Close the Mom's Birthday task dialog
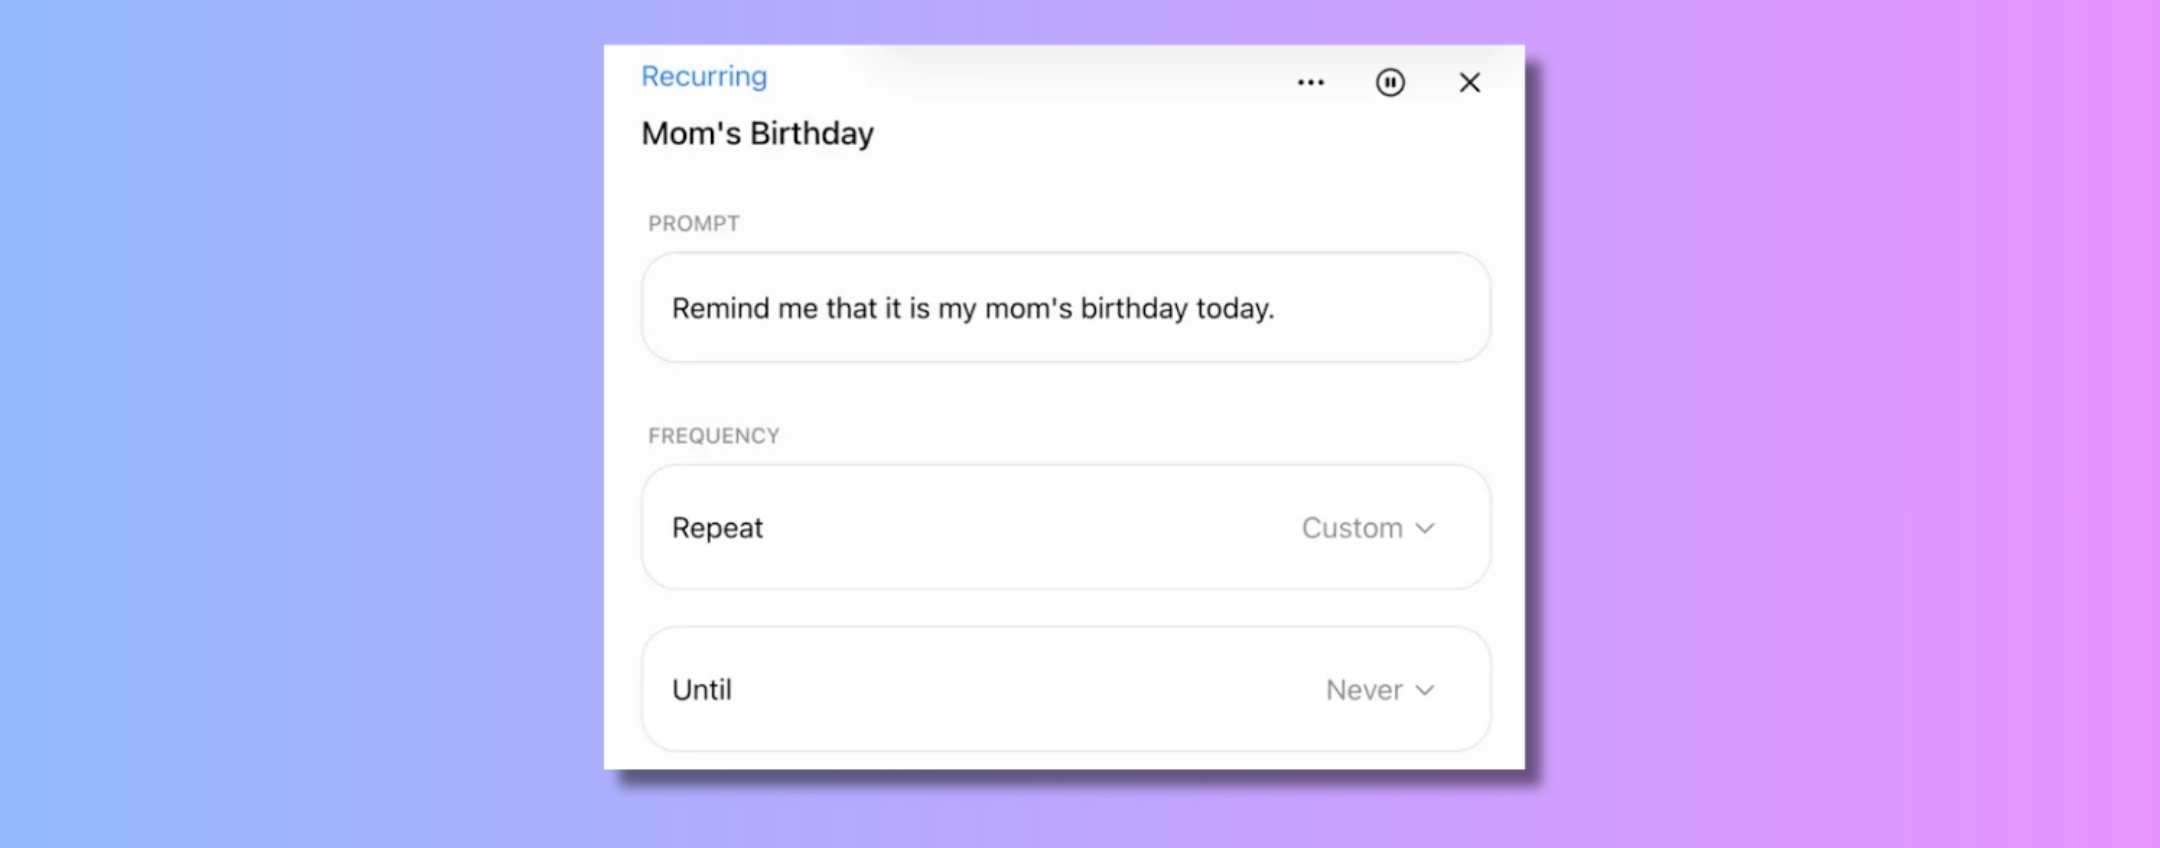The height and width of the screenshot is (848, 2160). click(x=1469, y=83)
